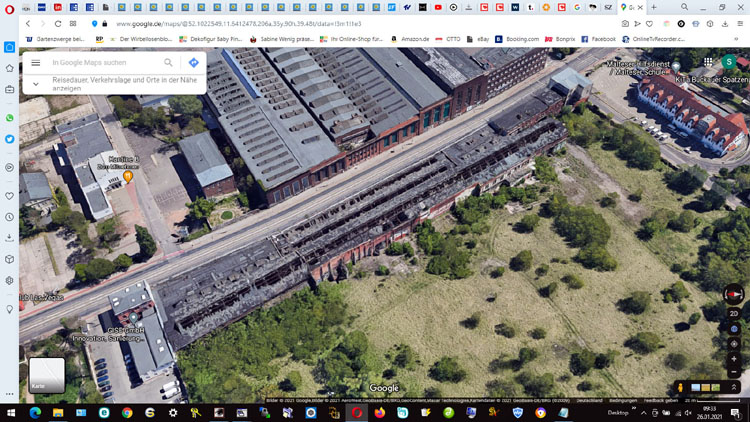Open the Google apps grid
Image resolution: width=750 pixels, height=422 pixels.
tap(708, 62)
